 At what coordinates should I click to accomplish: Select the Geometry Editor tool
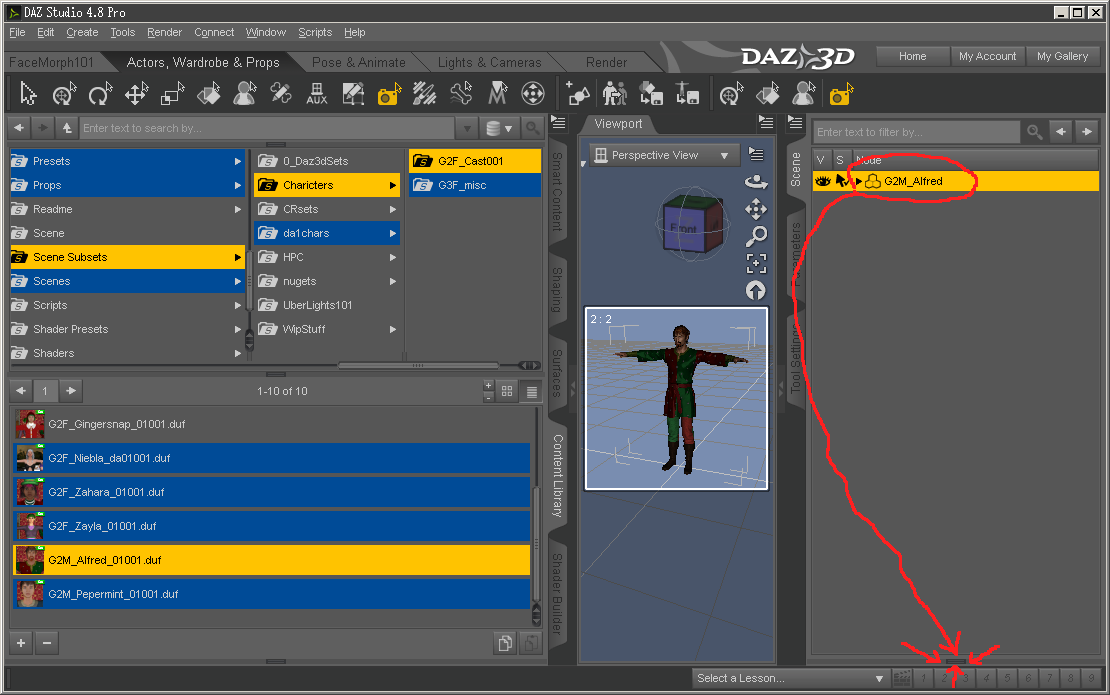point(353,93)
